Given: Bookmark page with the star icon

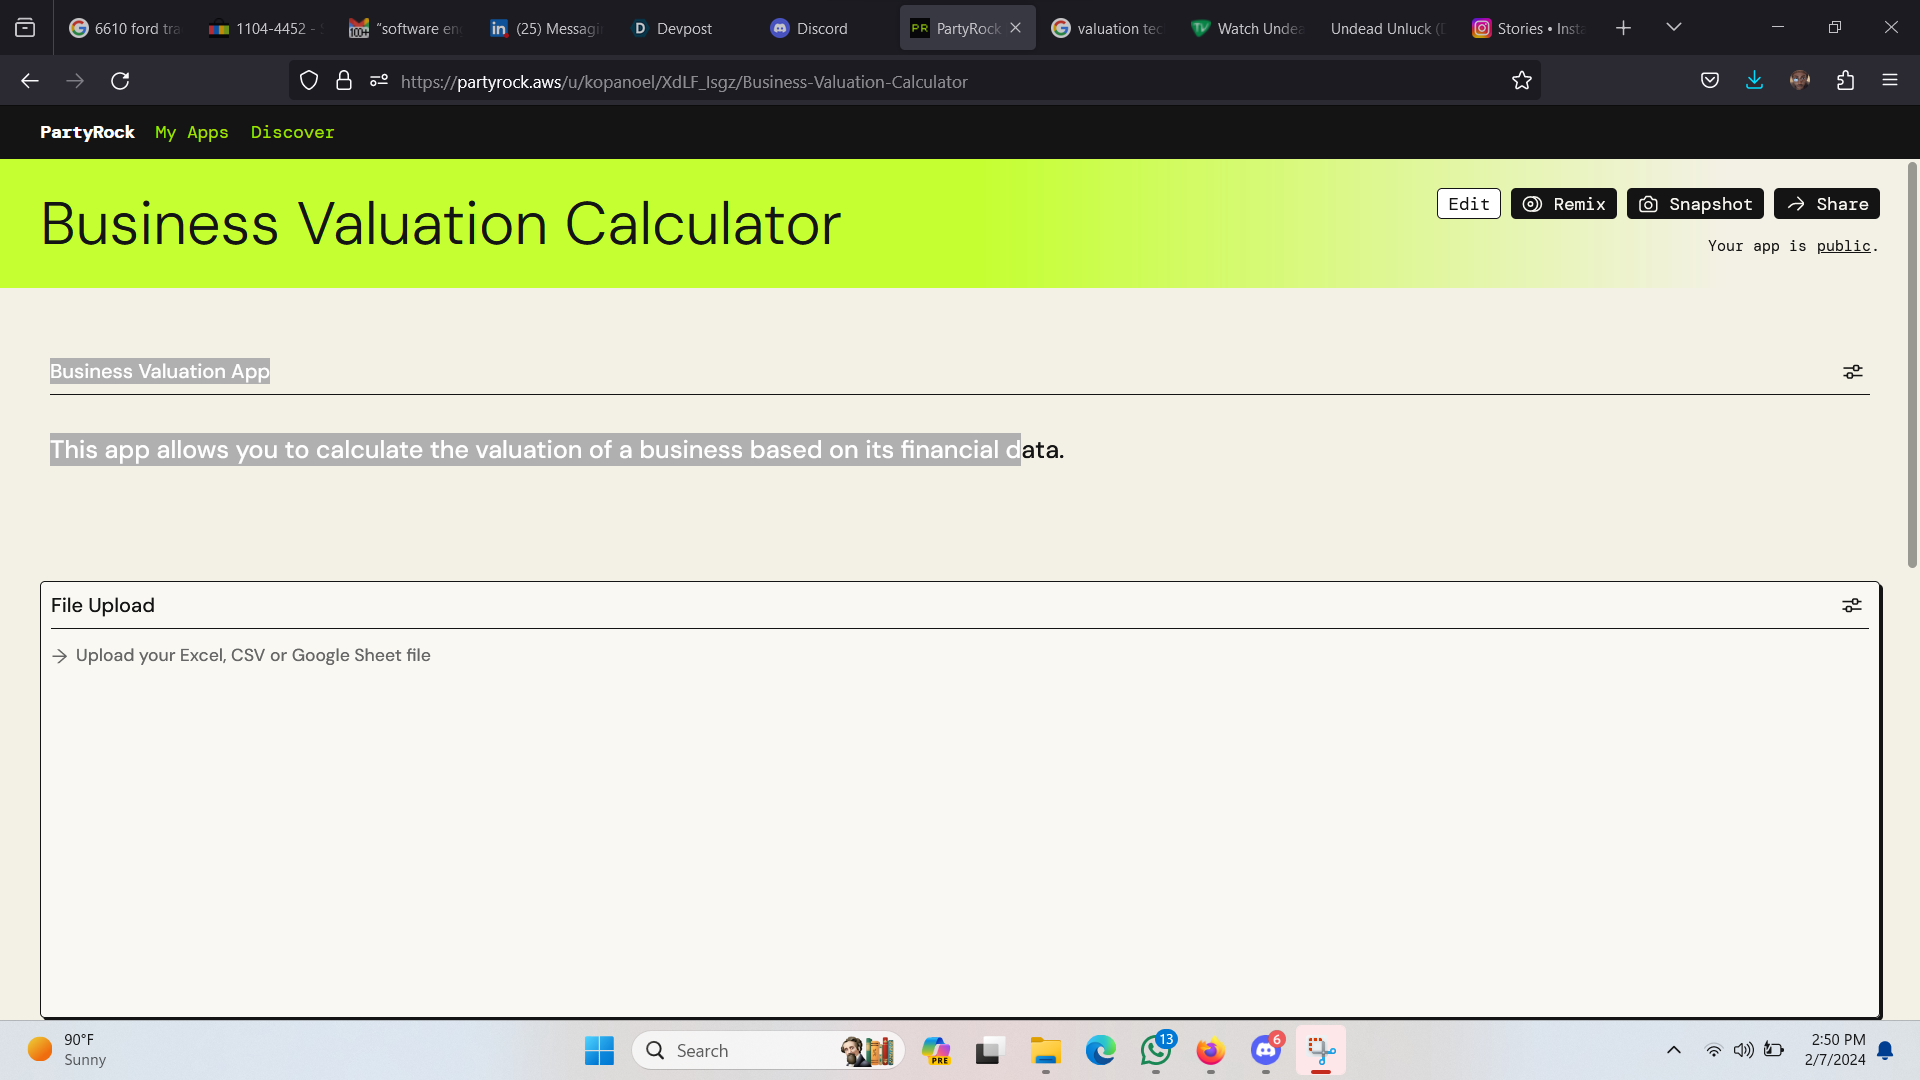Looking at the screenshot, I should pyautogui.click(x=1521, y=81).
